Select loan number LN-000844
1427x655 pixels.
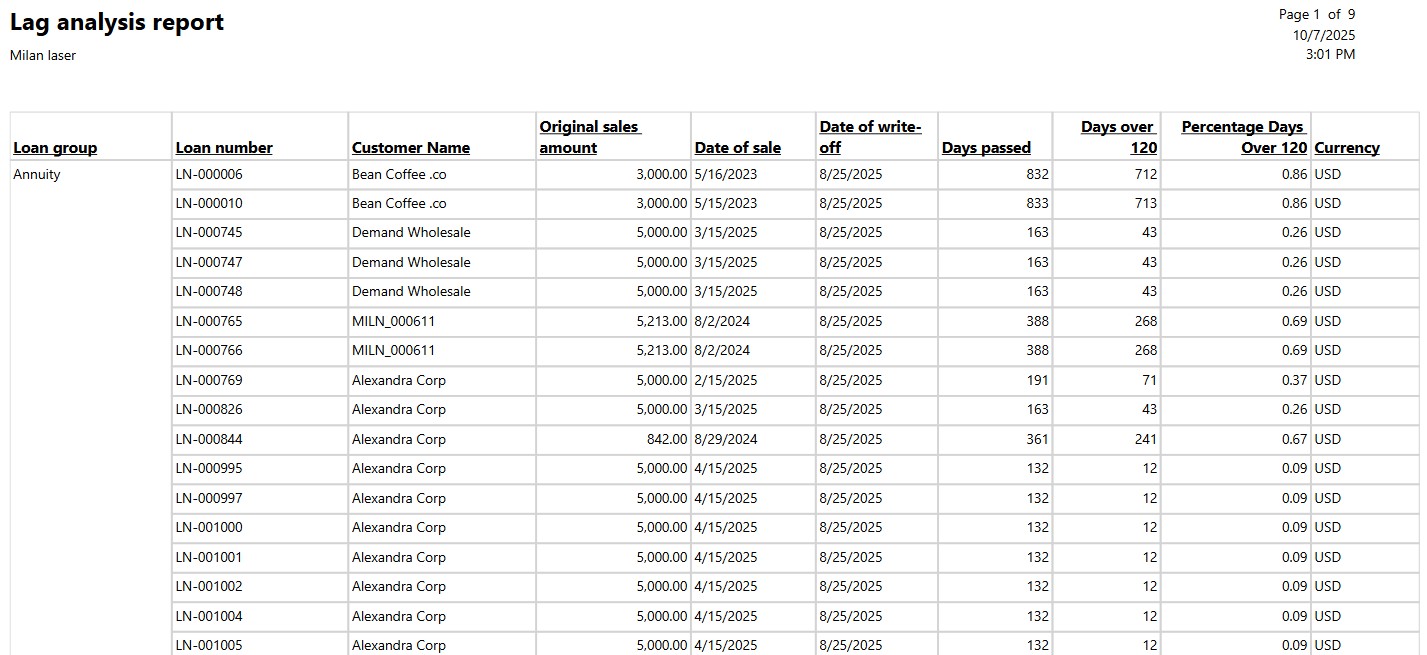coord(209,439)
